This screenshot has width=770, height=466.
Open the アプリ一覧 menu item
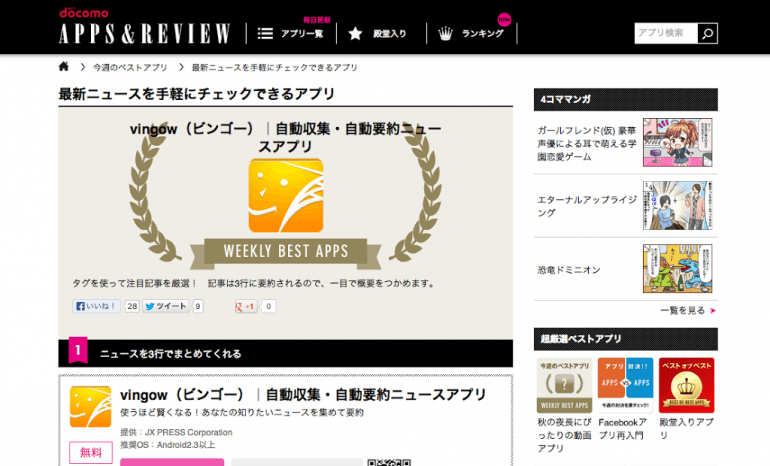tap(302, 34)
